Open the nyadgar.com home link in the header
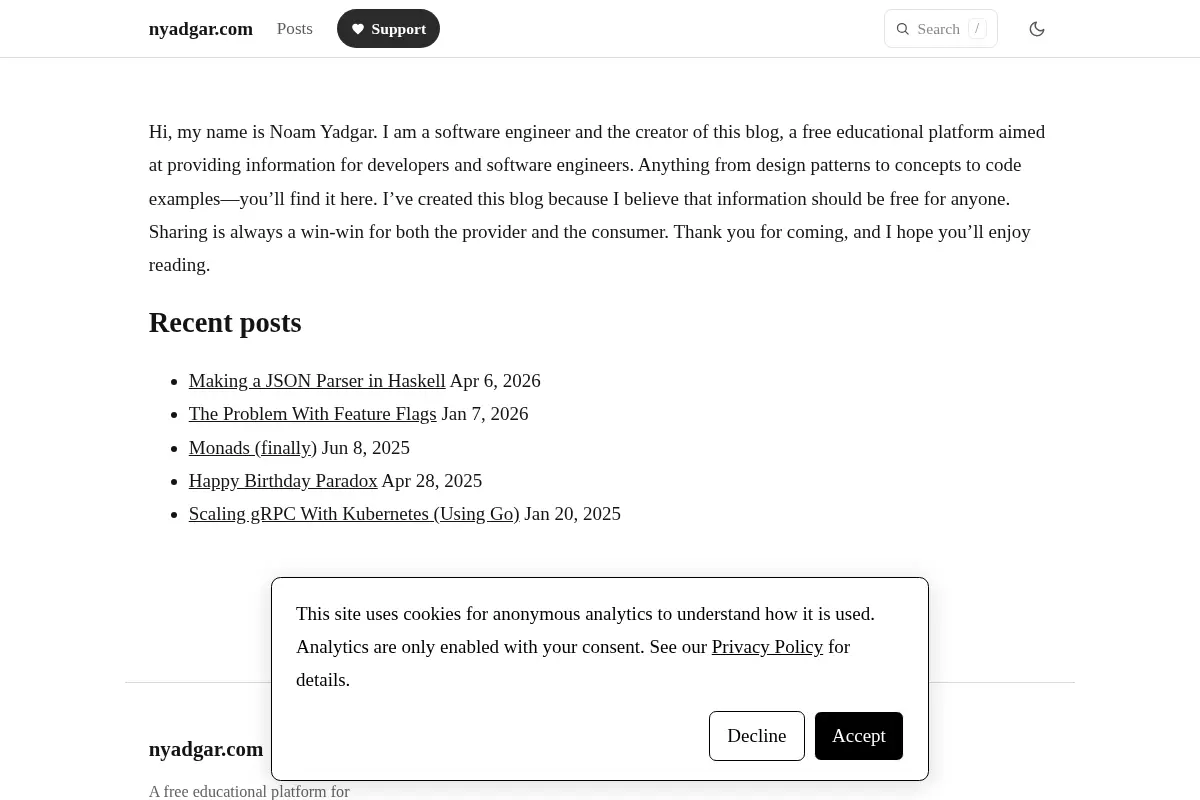 (x=201, y=29)
